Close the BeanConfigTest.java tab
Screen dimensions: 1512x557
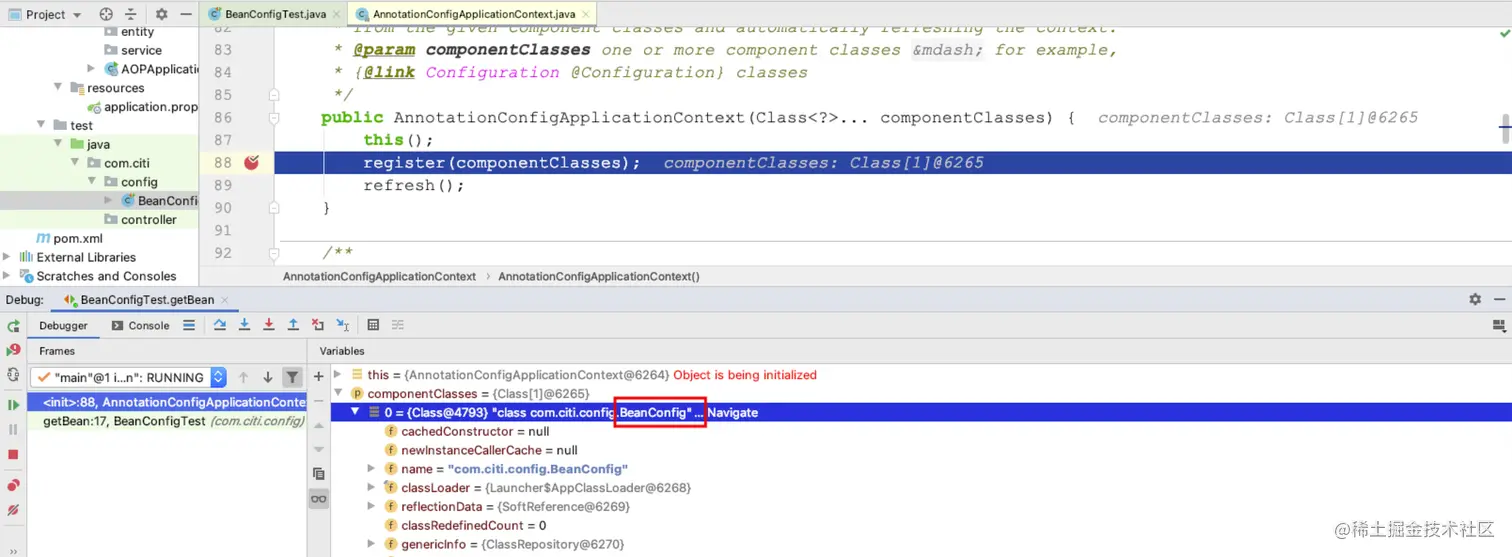[x=335, y=14]
